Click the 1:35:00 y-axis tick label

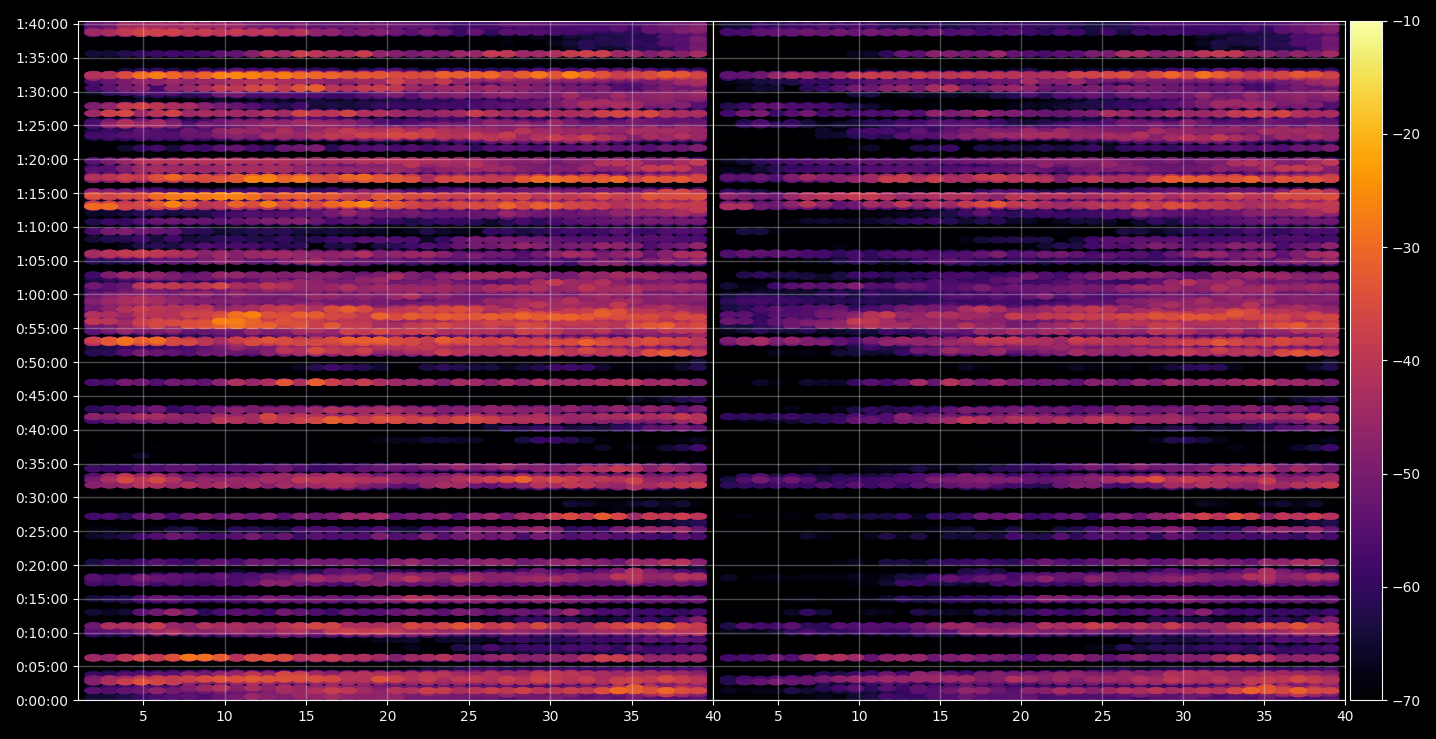coord(42,57)
